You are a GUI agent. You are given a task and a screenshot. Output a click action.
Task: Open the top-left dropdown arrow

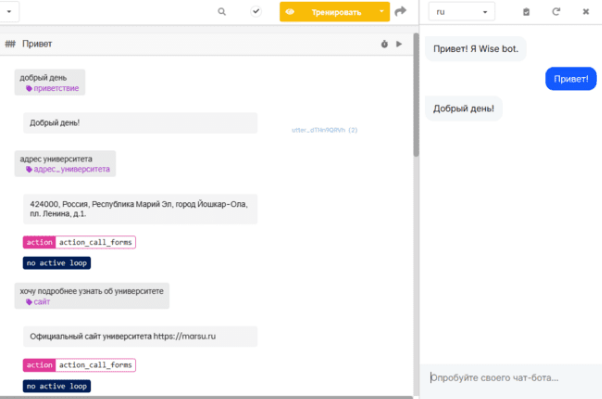tap(9, 12)
